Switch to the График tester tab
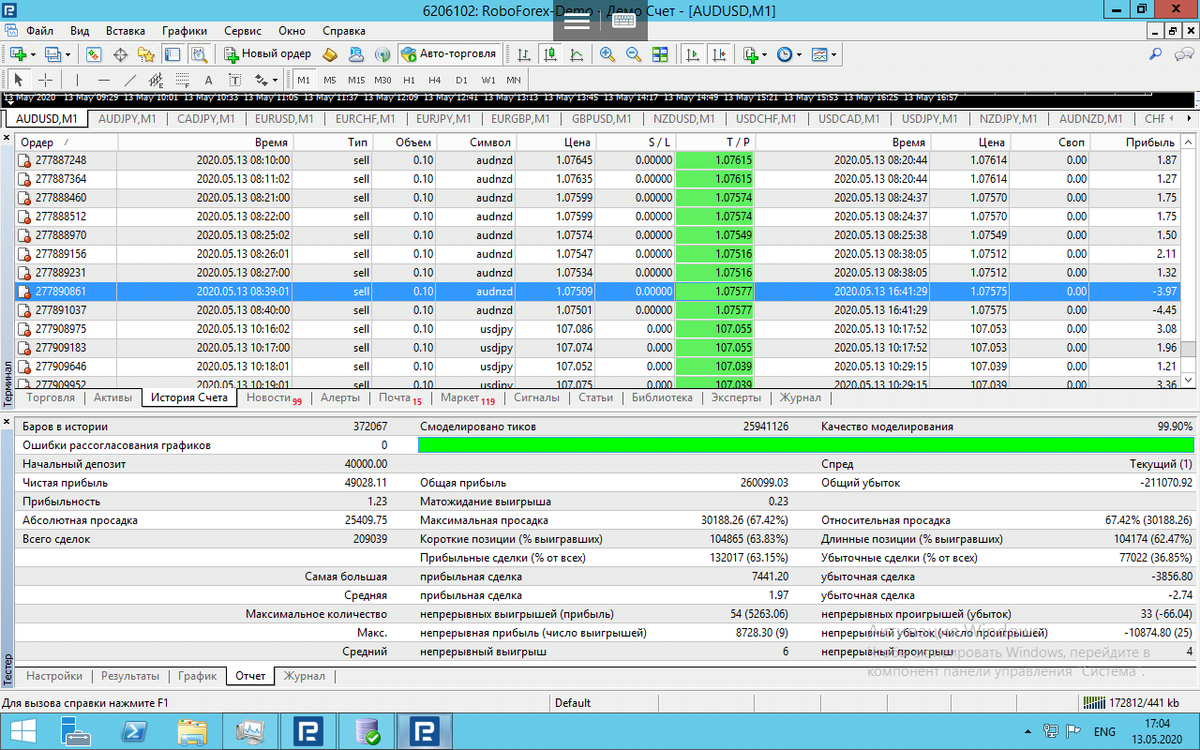Image resolution: width=1200 pixels, height=750 pixels. tap(198, 676)
